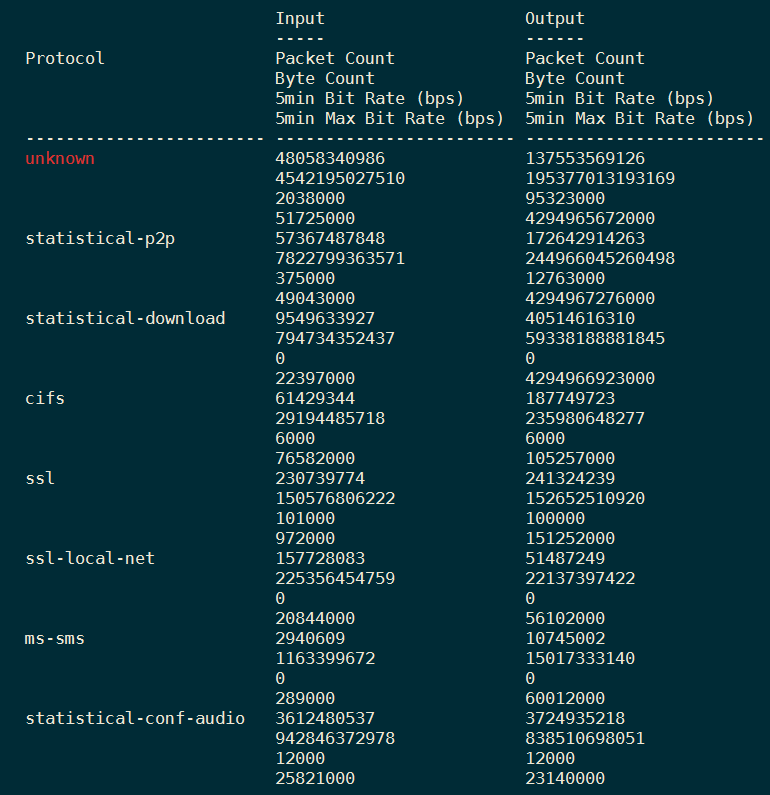Click the standalone "ssl" protocol label

(x=40, y=478)
